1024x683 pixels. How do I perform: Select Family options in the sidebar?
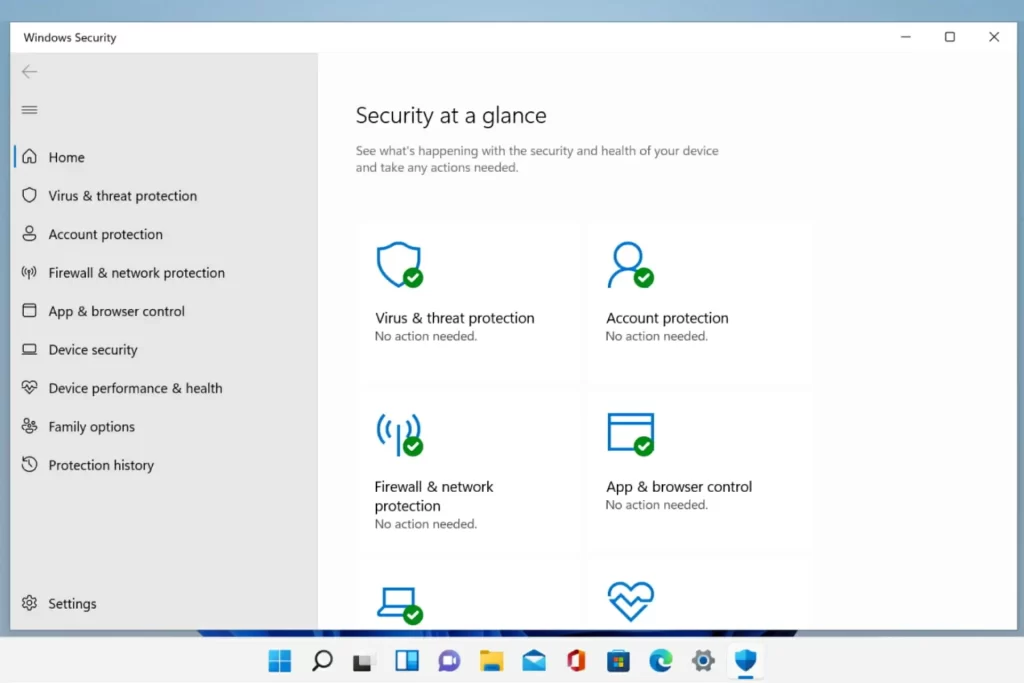pyautogui.click(x=91, y=427)
